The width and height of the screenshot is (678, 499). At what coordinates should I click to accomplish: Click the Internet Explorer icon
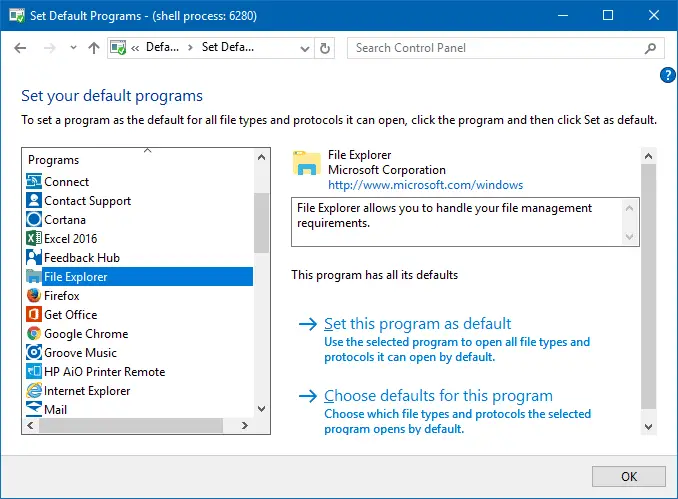(x=34, y=391)
